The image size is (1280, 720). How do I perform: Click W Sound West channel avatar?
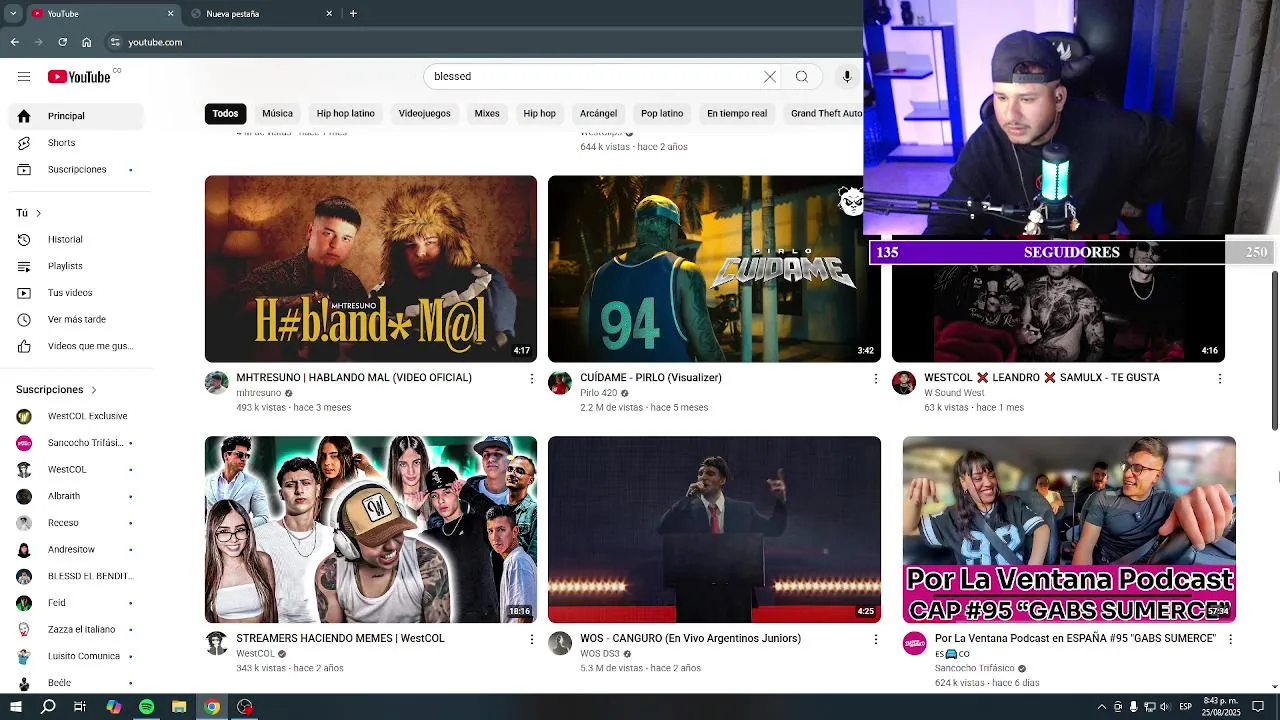(x=904, y=383)
